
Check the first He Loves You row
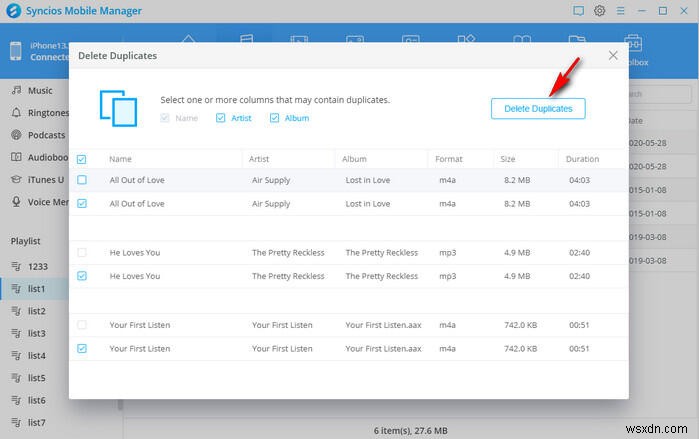pyautogui.click(x=82, y=252)
